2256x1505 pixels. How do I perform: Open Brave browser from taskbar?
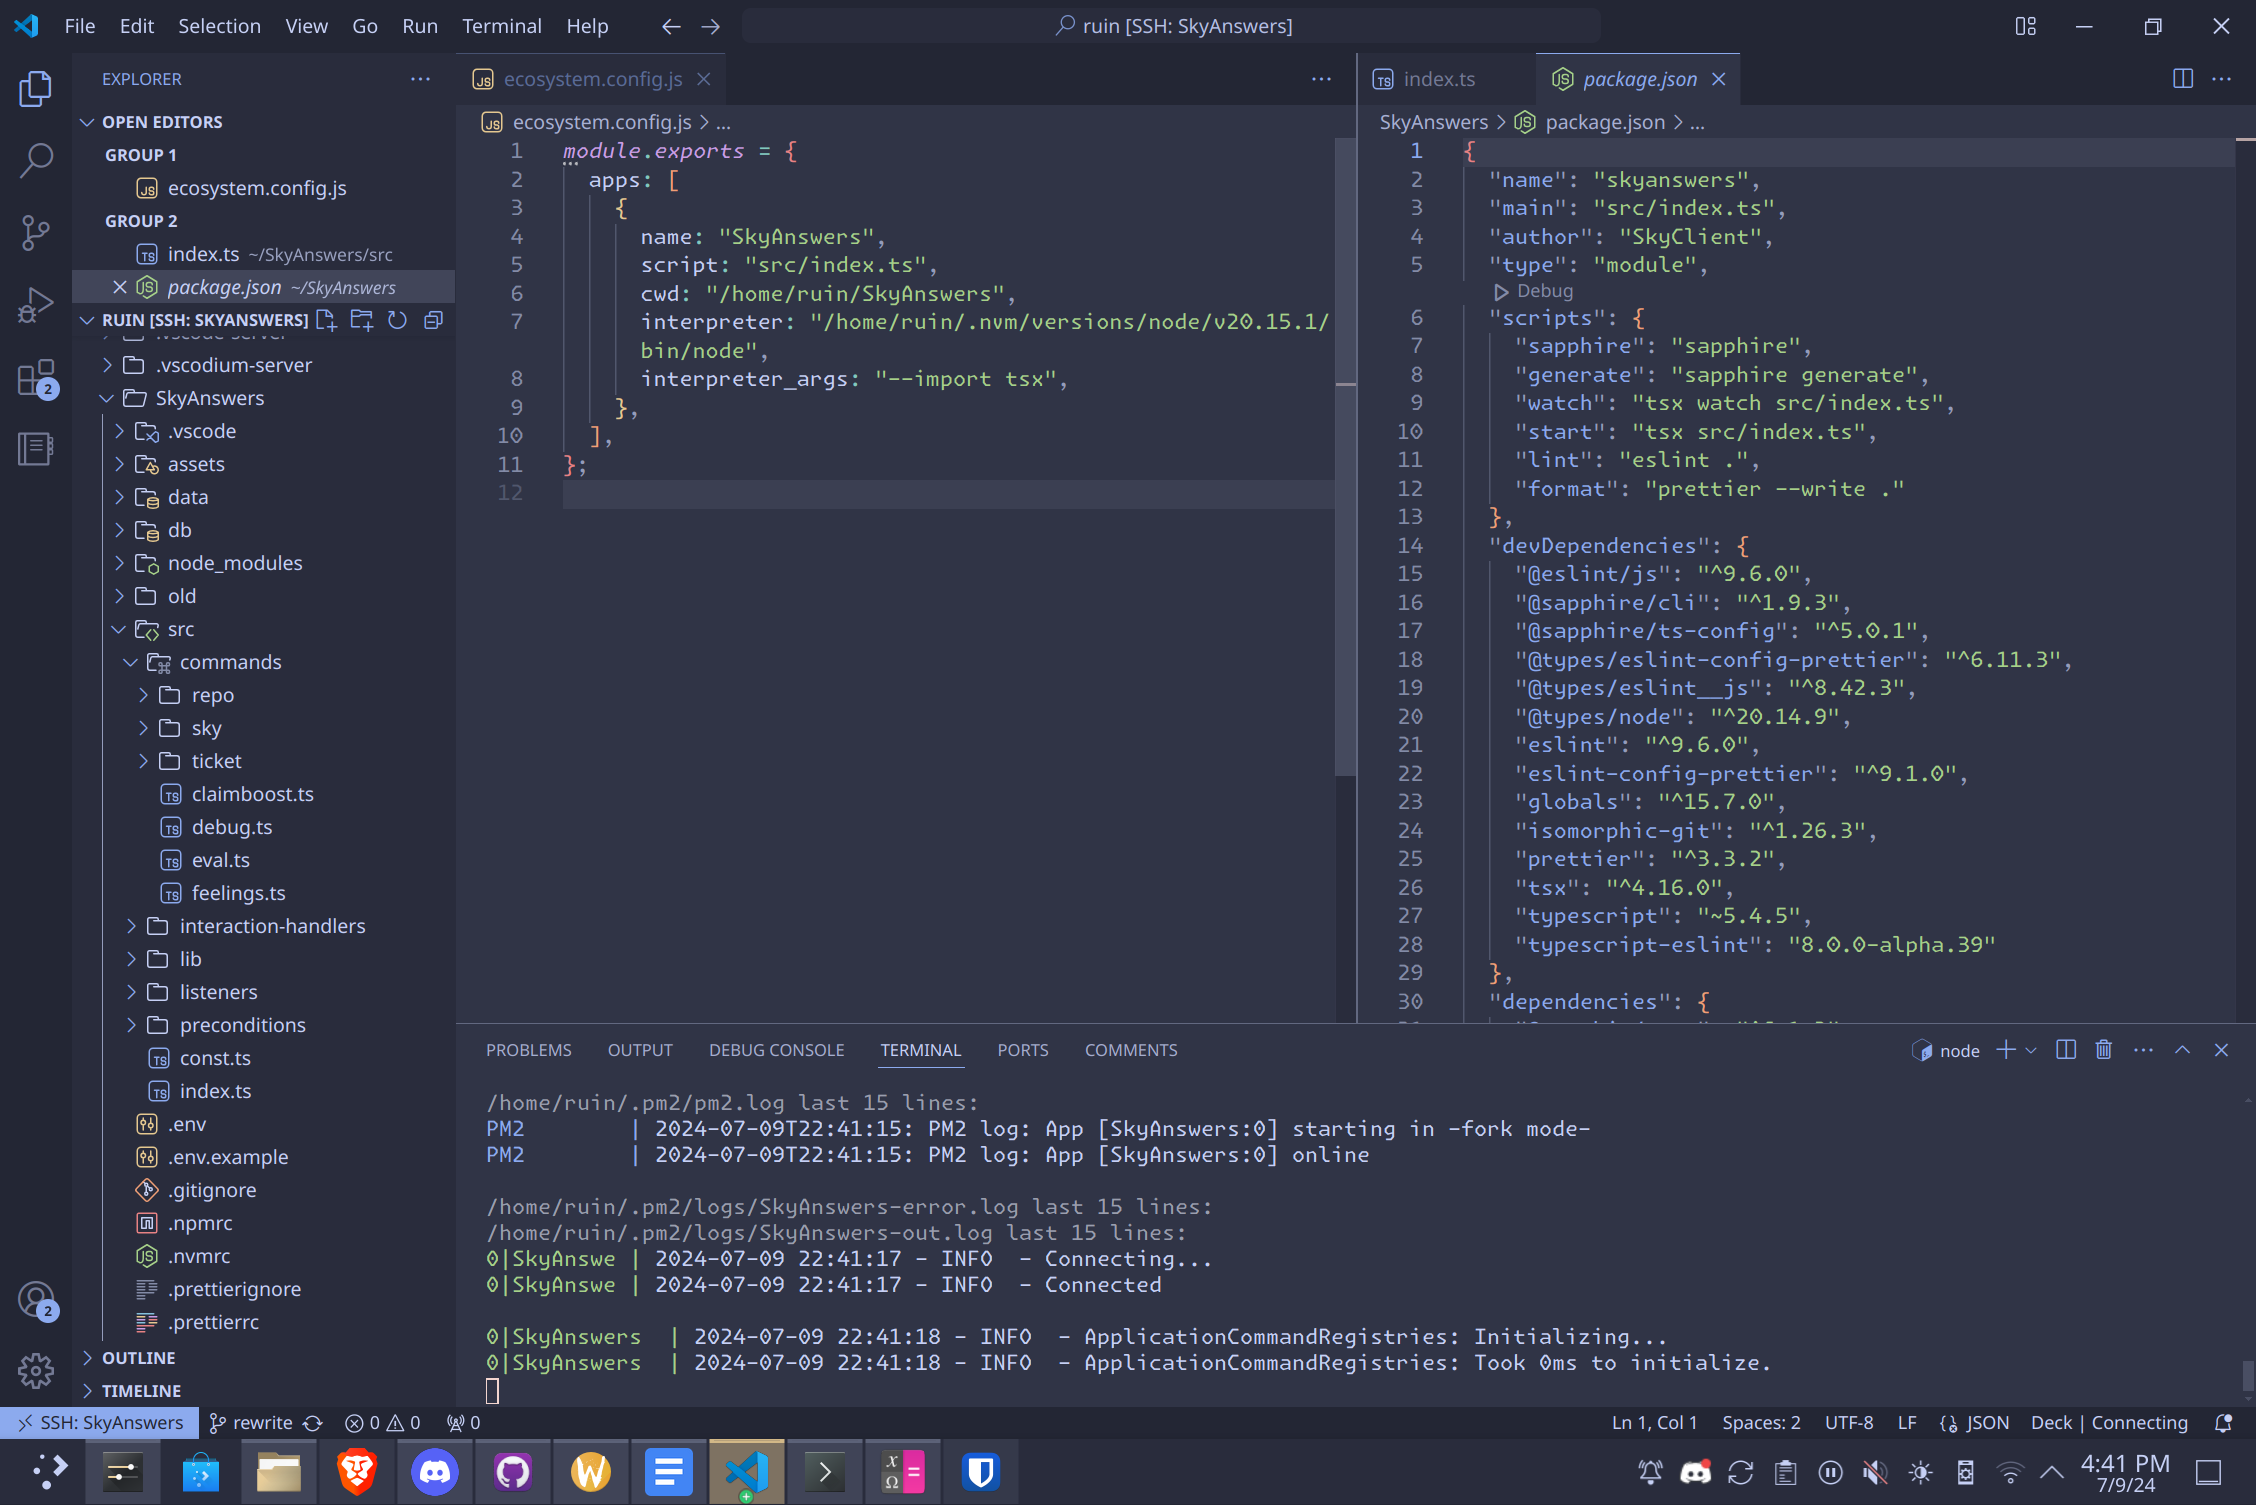tap(357, 1471)
